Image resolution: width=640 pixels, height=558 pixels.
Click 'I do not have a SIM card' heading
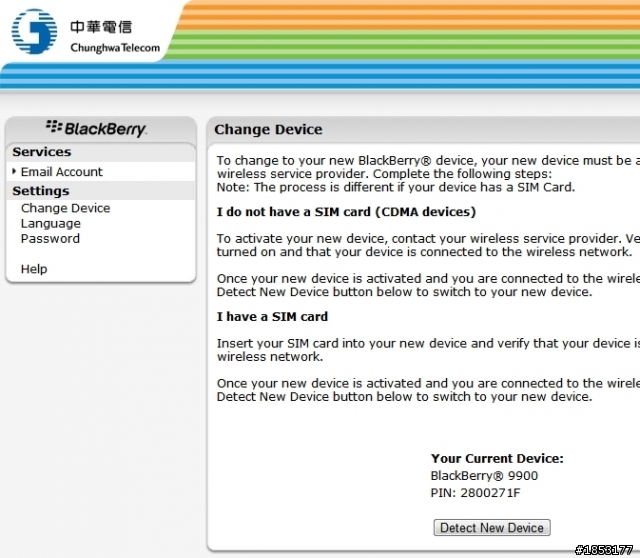click(346, 212)
